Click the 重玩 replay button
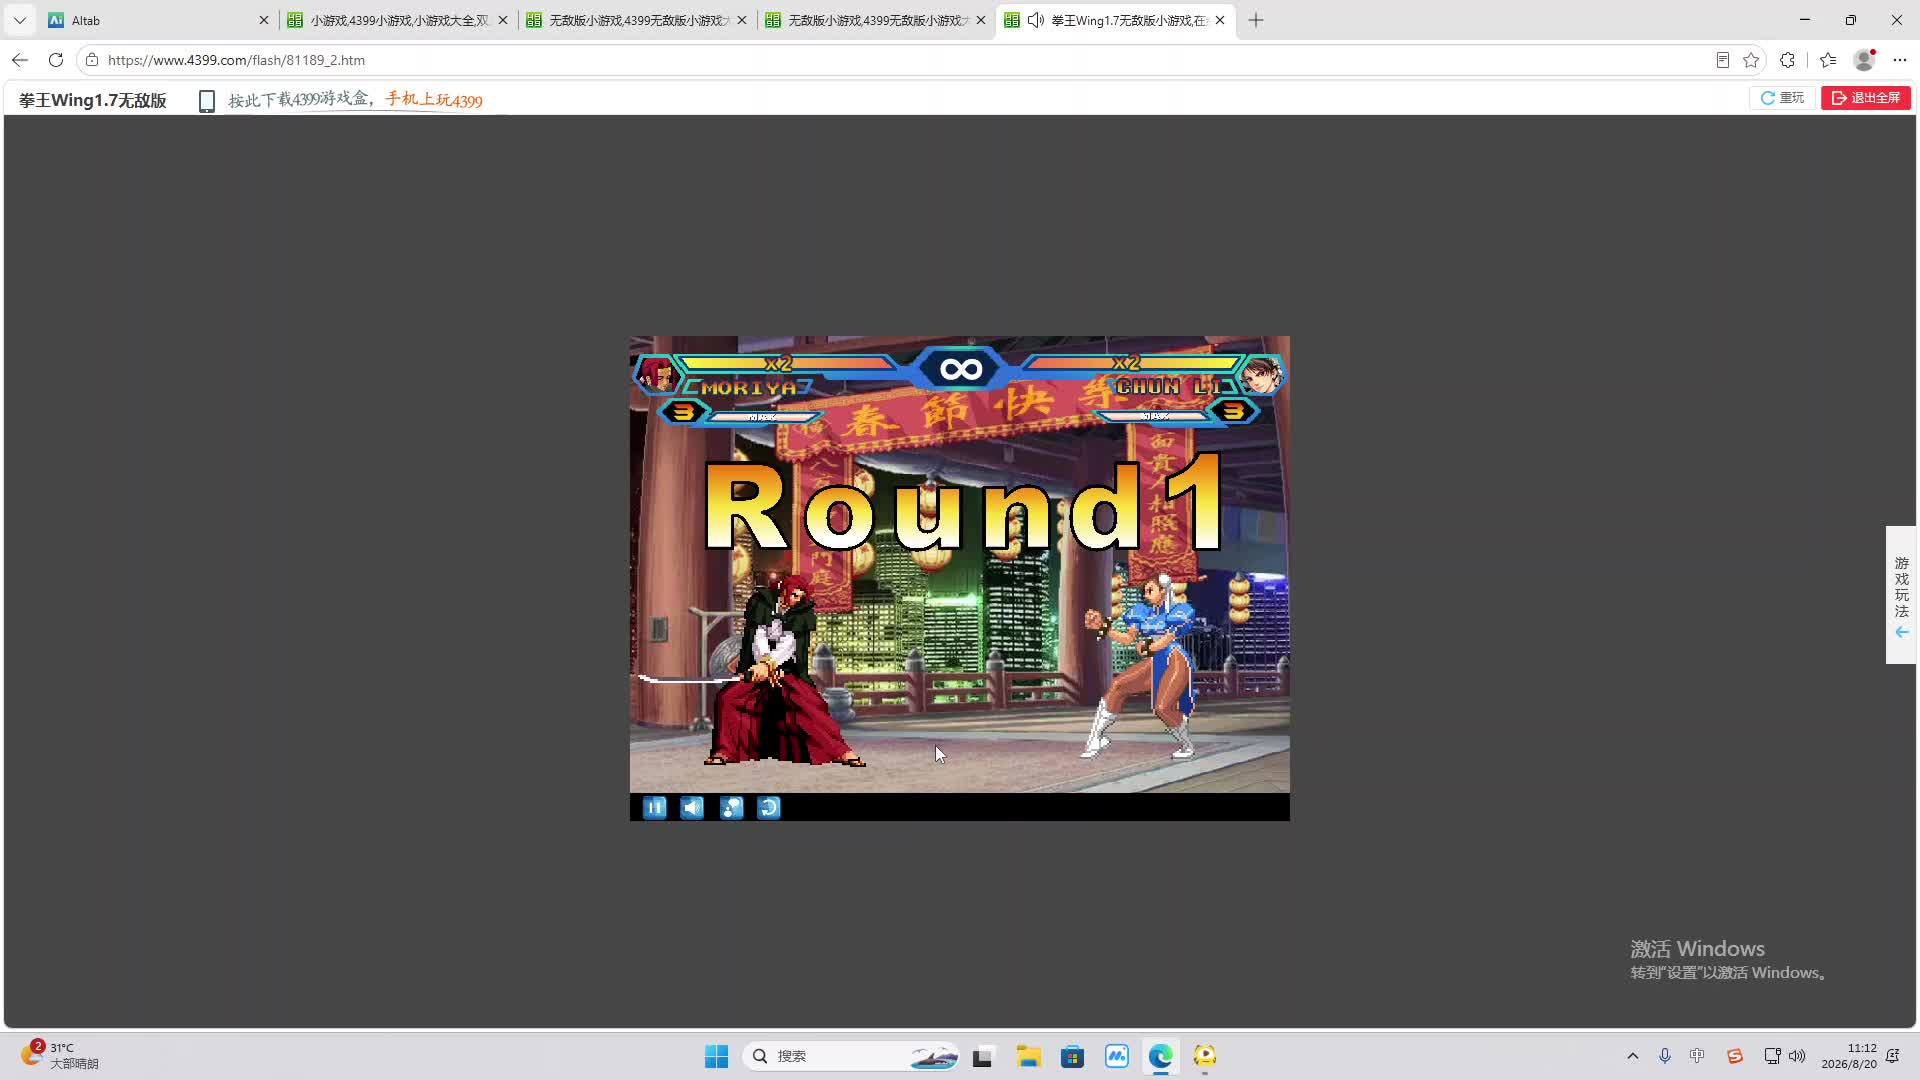The height and width of the screenshot is (1080, 1920). (1782, 98)
